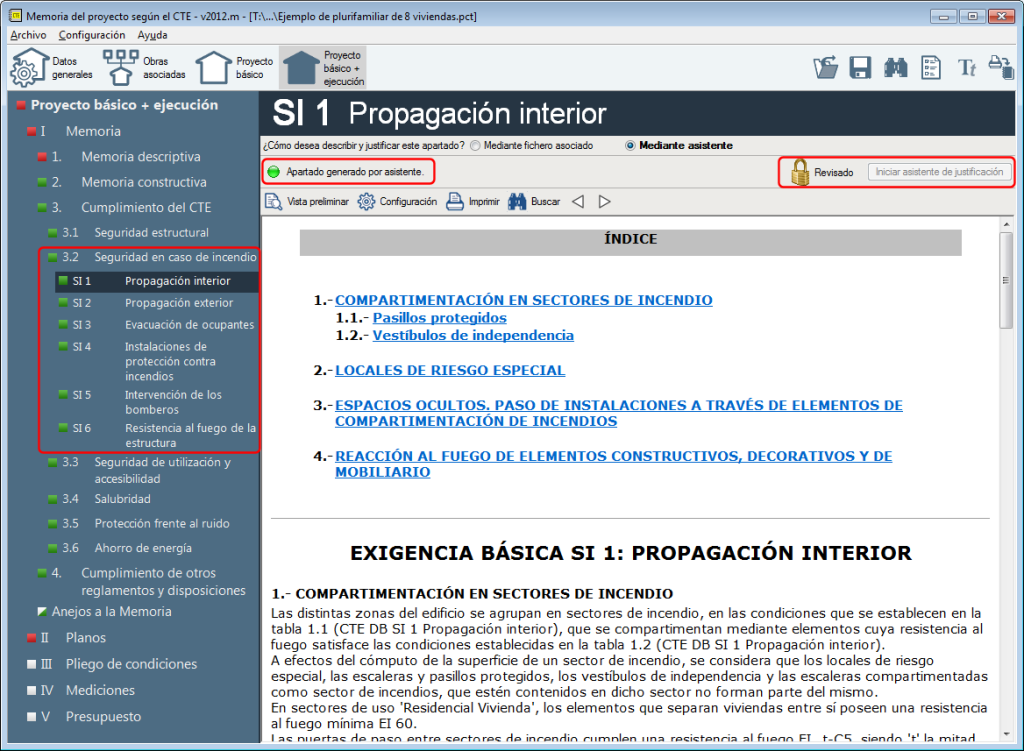Click Iniciar asistente de justificación button
Screen dimensions: 1024x751
939,172
